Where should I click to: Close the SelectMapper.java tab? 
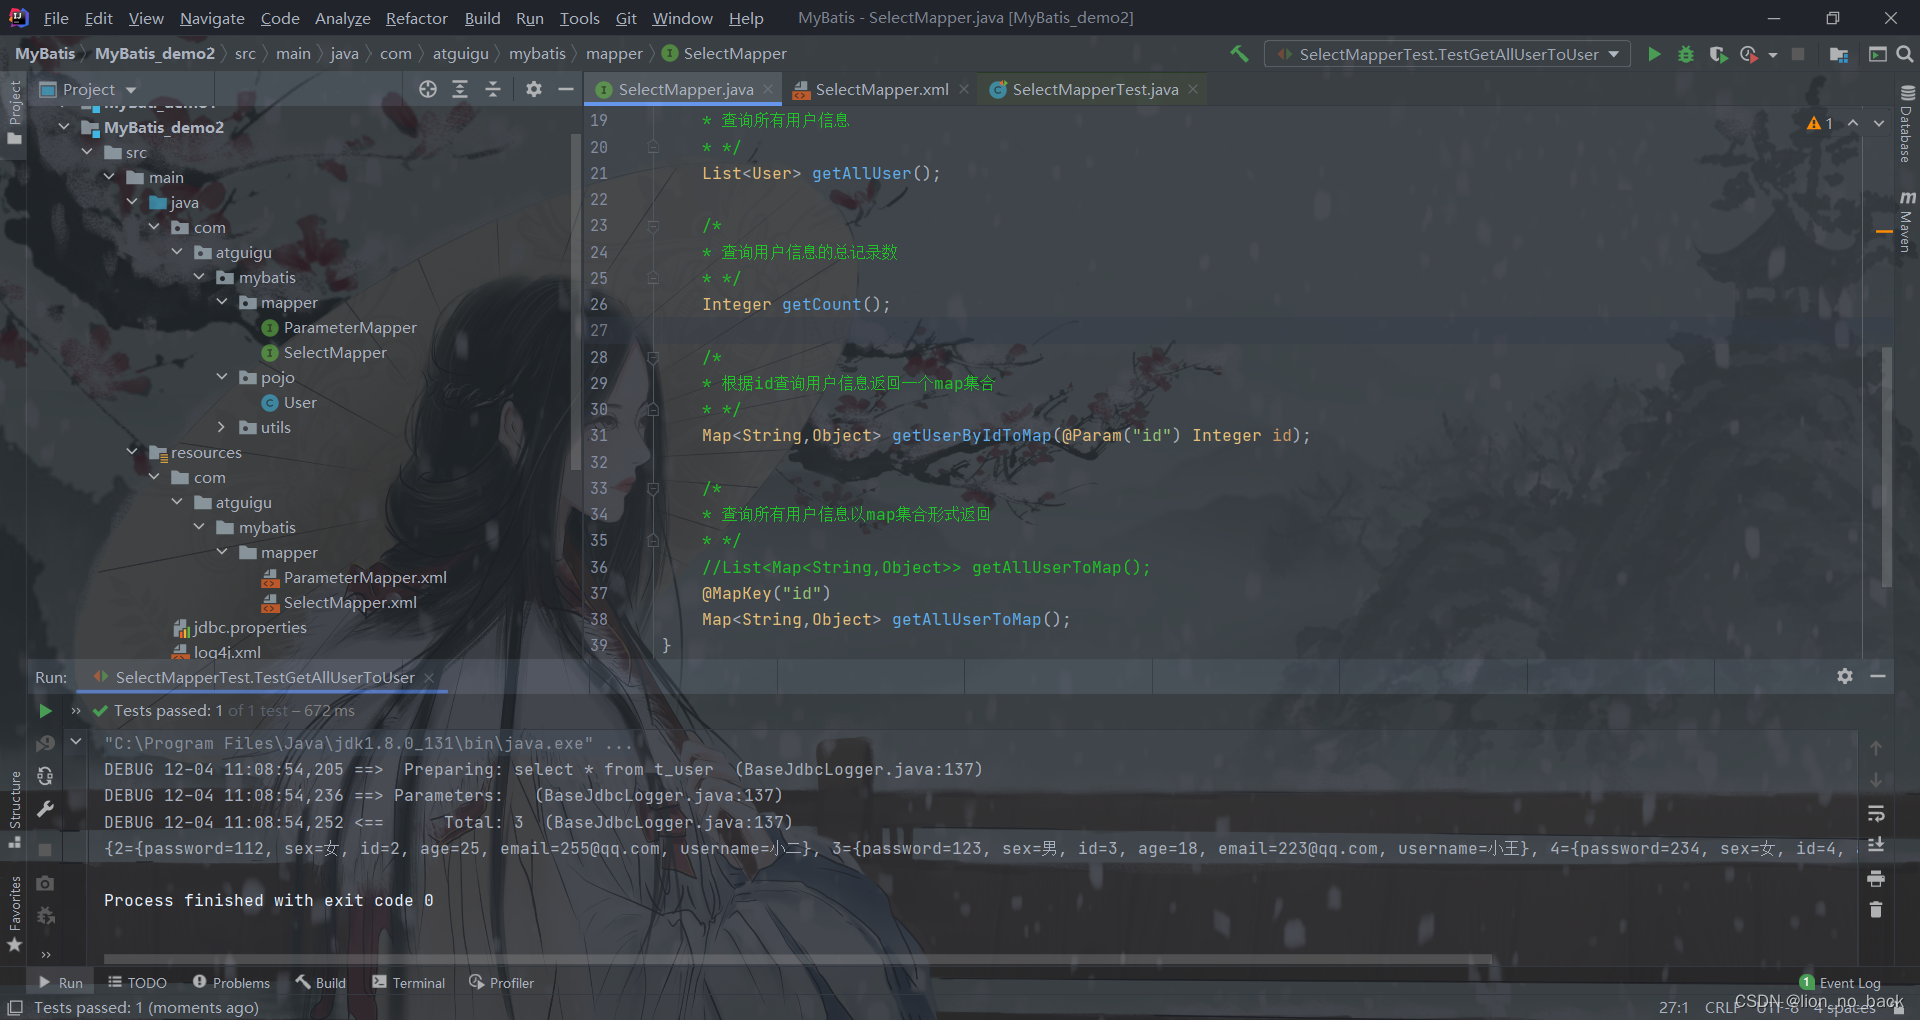768,89
